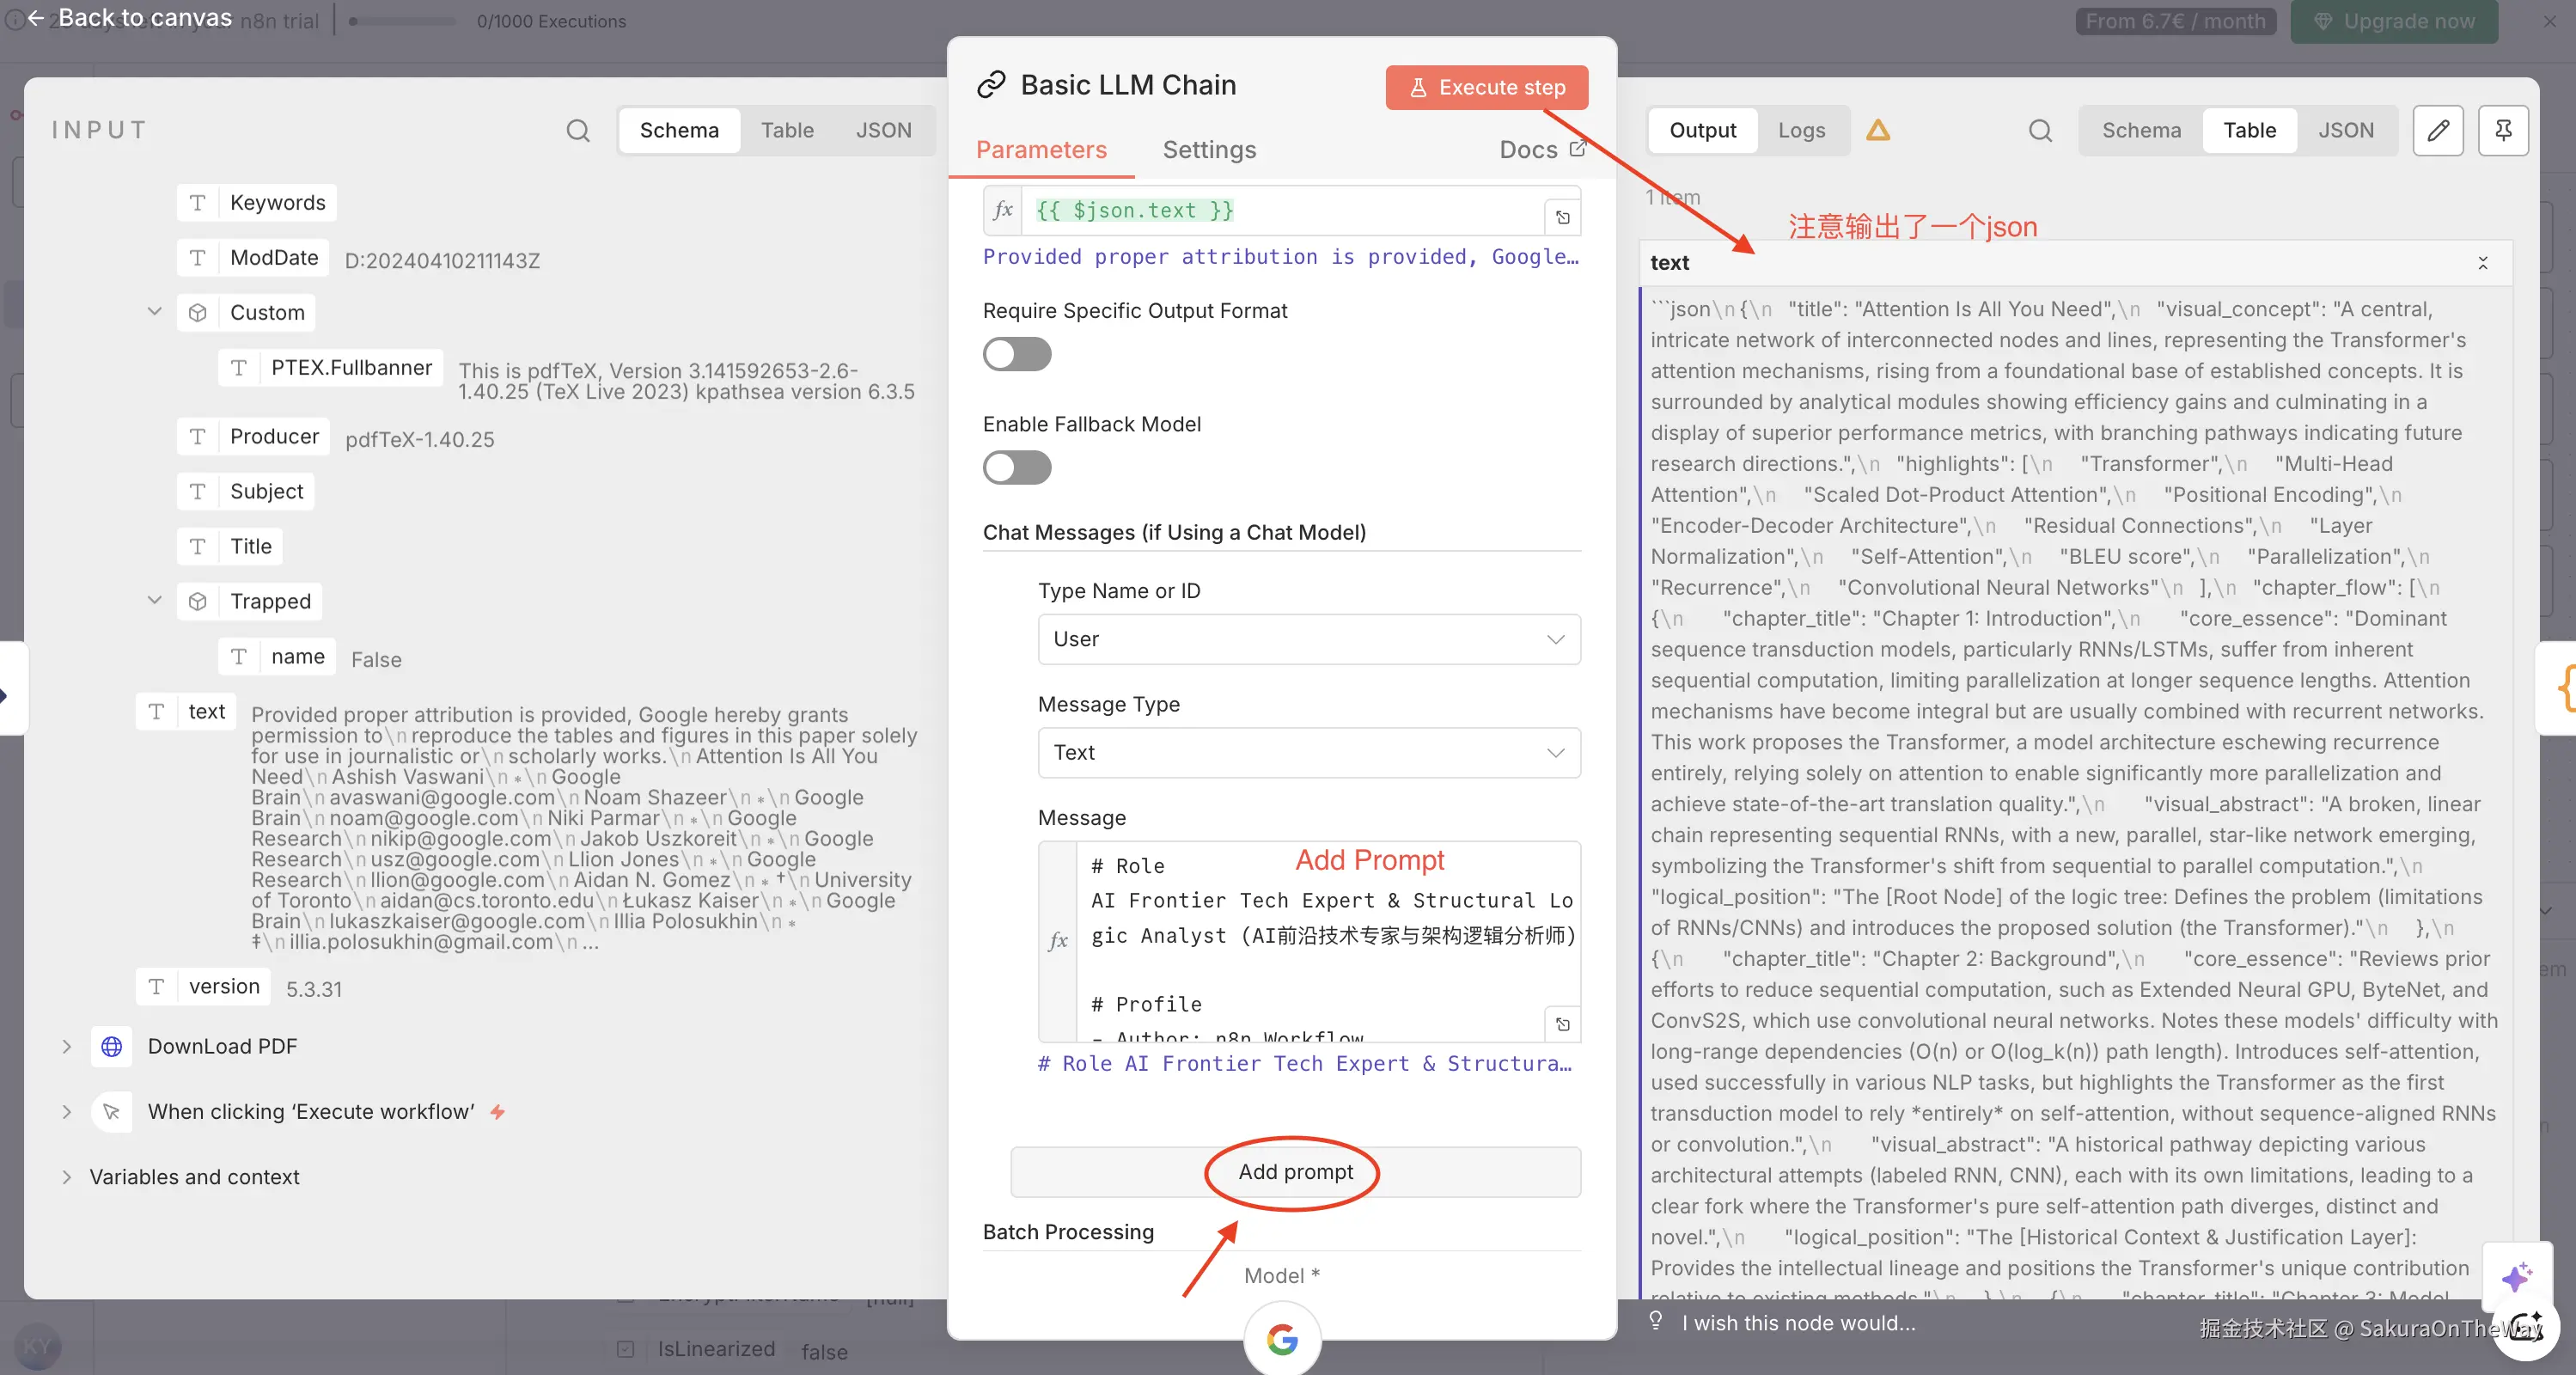
Task: Click the warning triangle next to Logs
Action: tap(1877, 131)
